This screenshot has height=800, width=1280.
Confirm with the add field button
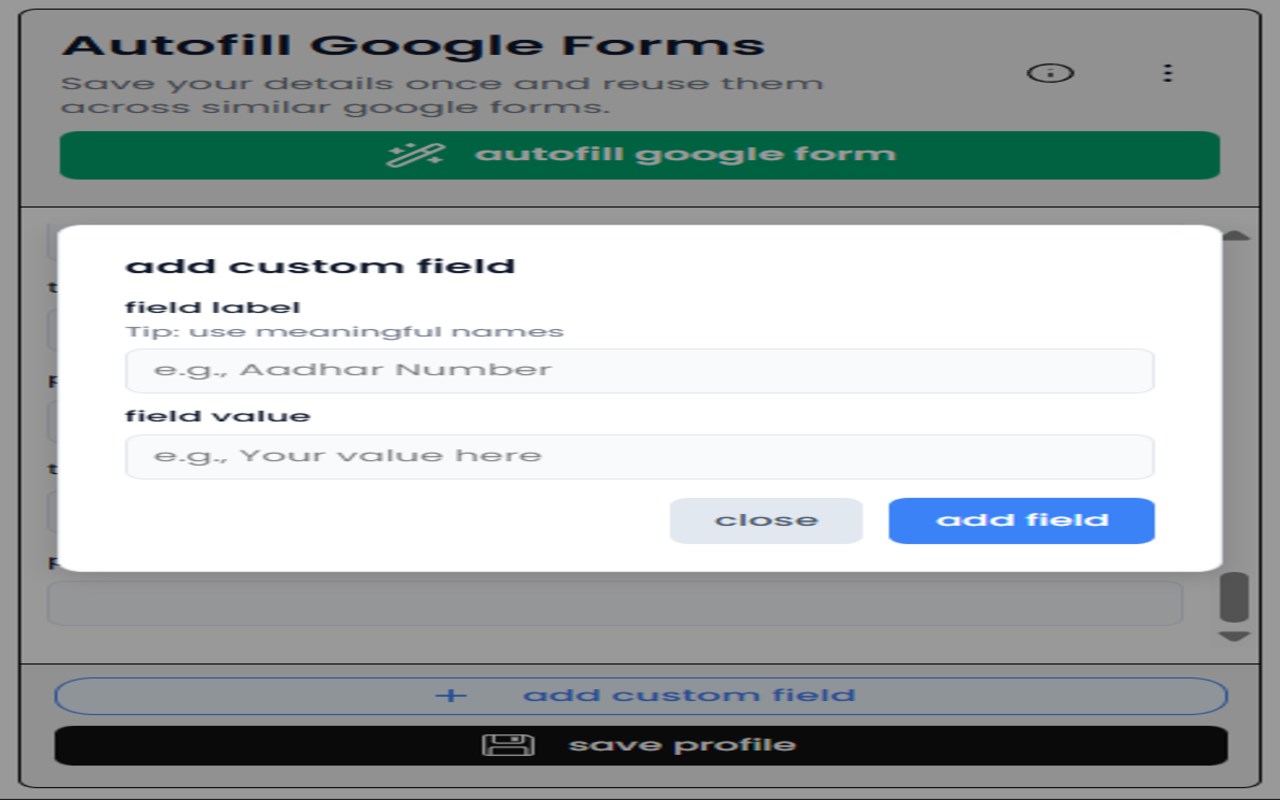pos(1021,521)
